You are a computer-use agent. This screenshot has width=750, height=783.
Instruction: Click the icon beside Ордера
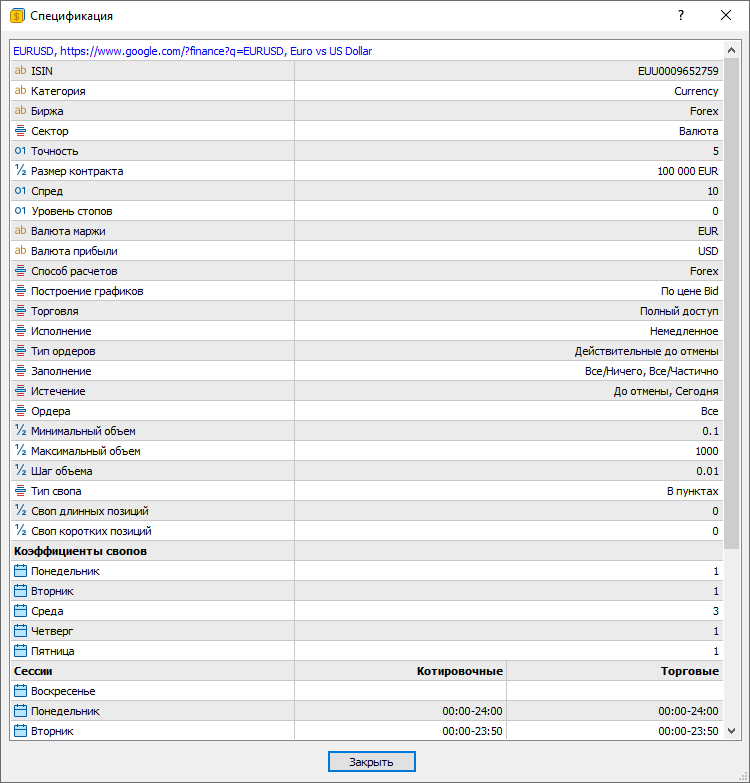tap(20, 410)
